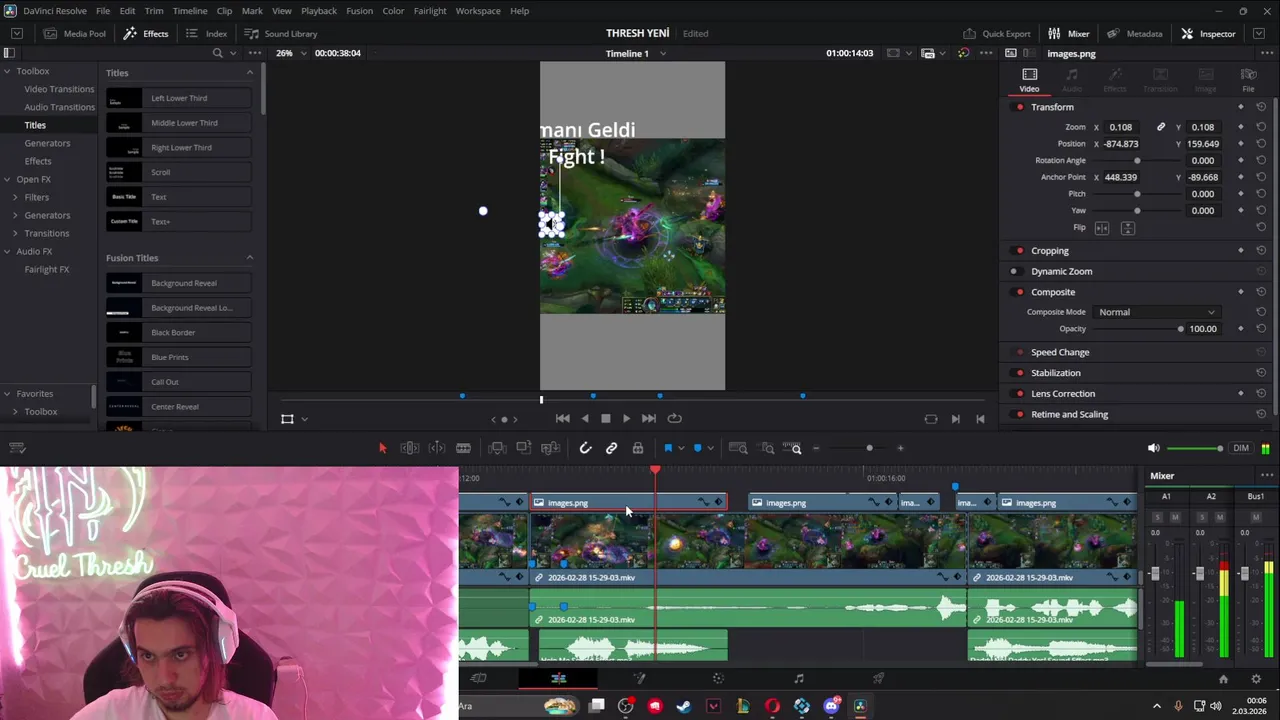The width and height of the screenshot is (1280, 720).
Task: Toggle the Transform section enable switch
Action: 1019,107
